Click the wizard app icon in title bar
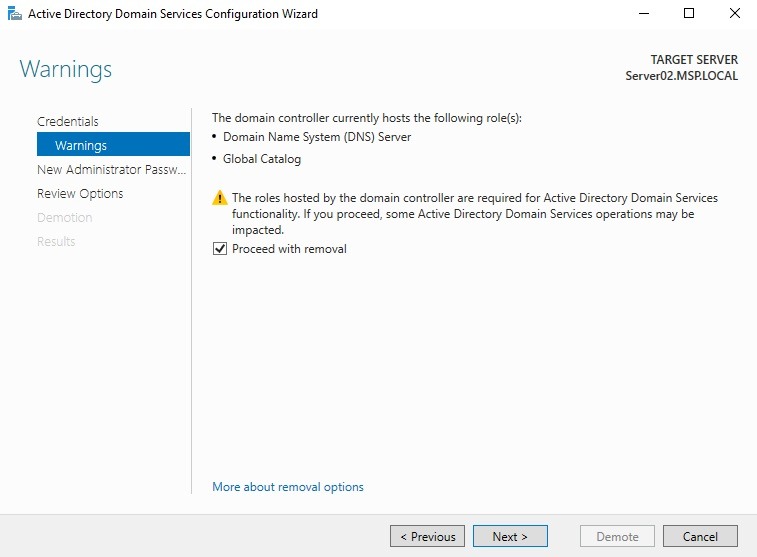This screenshot has height=557, width=757. click(13, 14)
